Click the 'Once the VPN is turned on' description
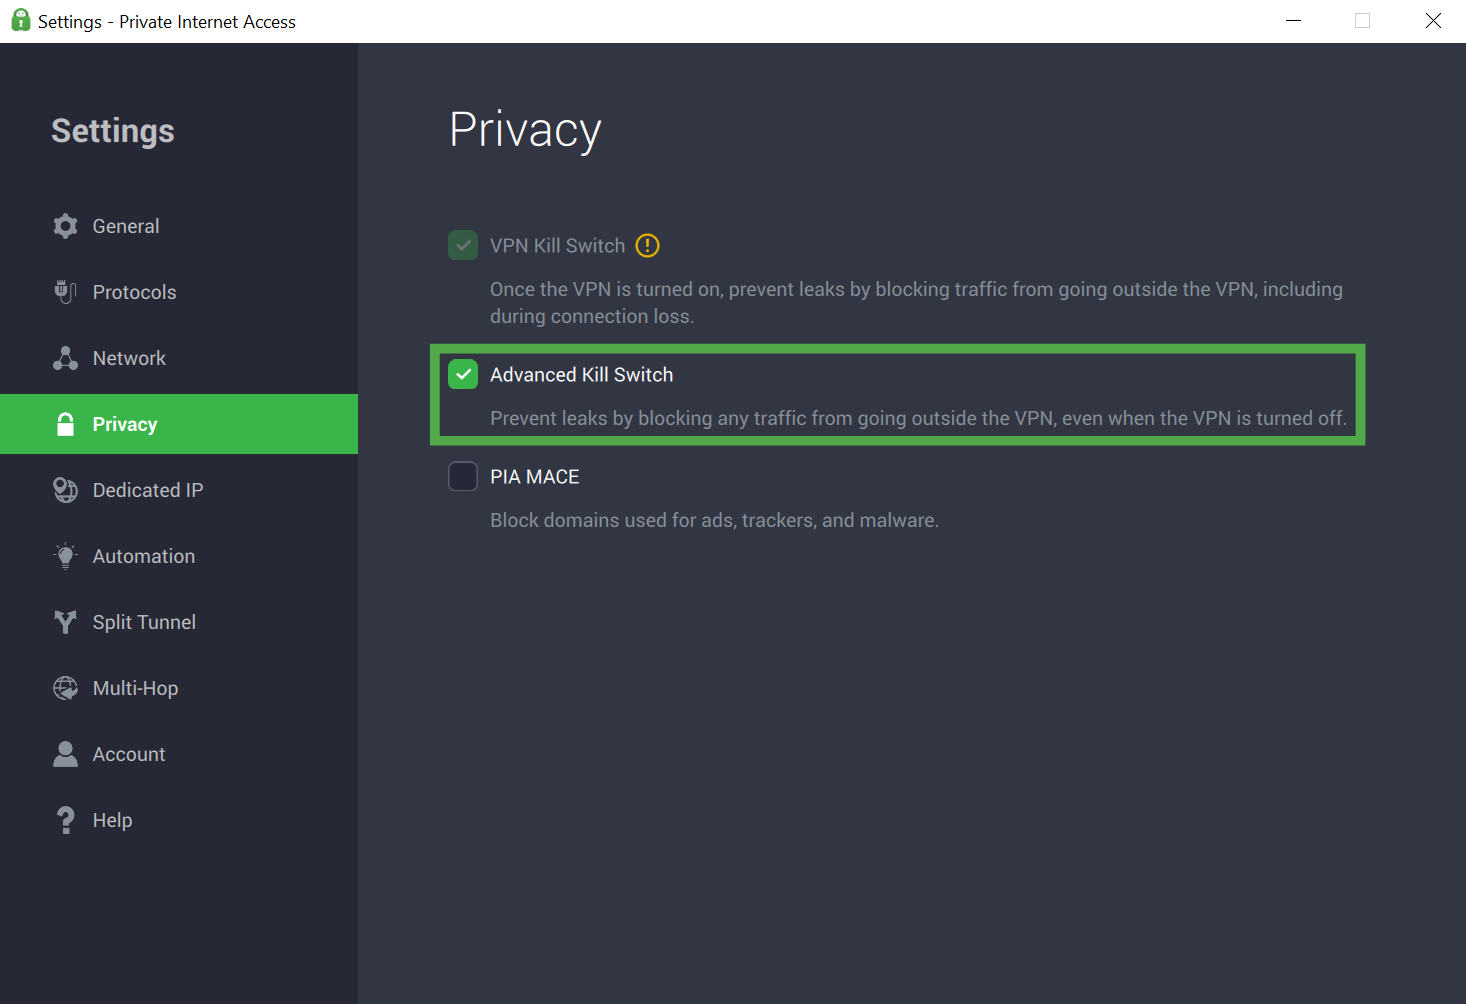 916,302
